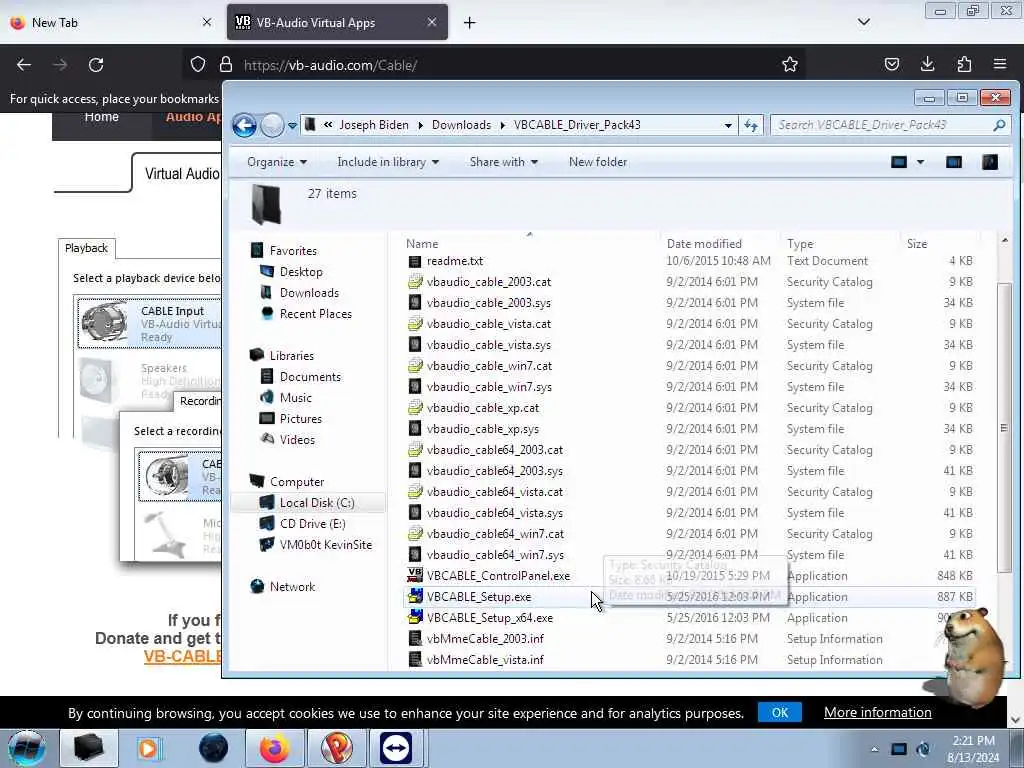Click Downloads in the address breadcrumb
This screenshot has height=768, width=1024.
tap(461, 125)
